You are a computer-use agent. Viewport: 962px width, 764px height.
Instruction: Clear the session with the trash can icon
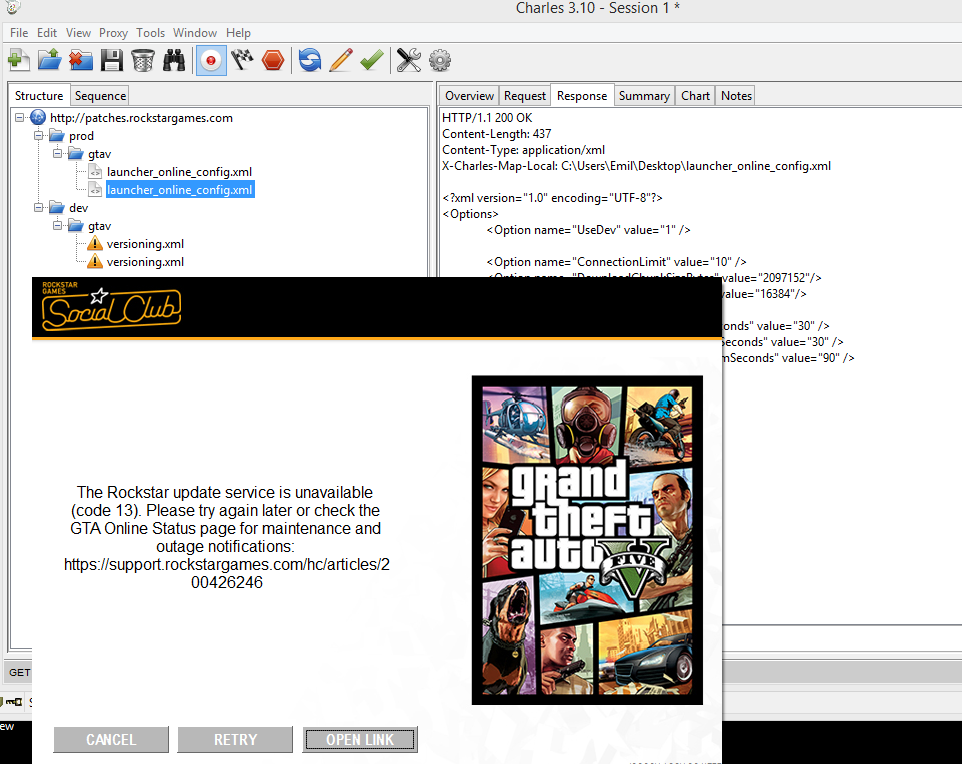(143, 60)
